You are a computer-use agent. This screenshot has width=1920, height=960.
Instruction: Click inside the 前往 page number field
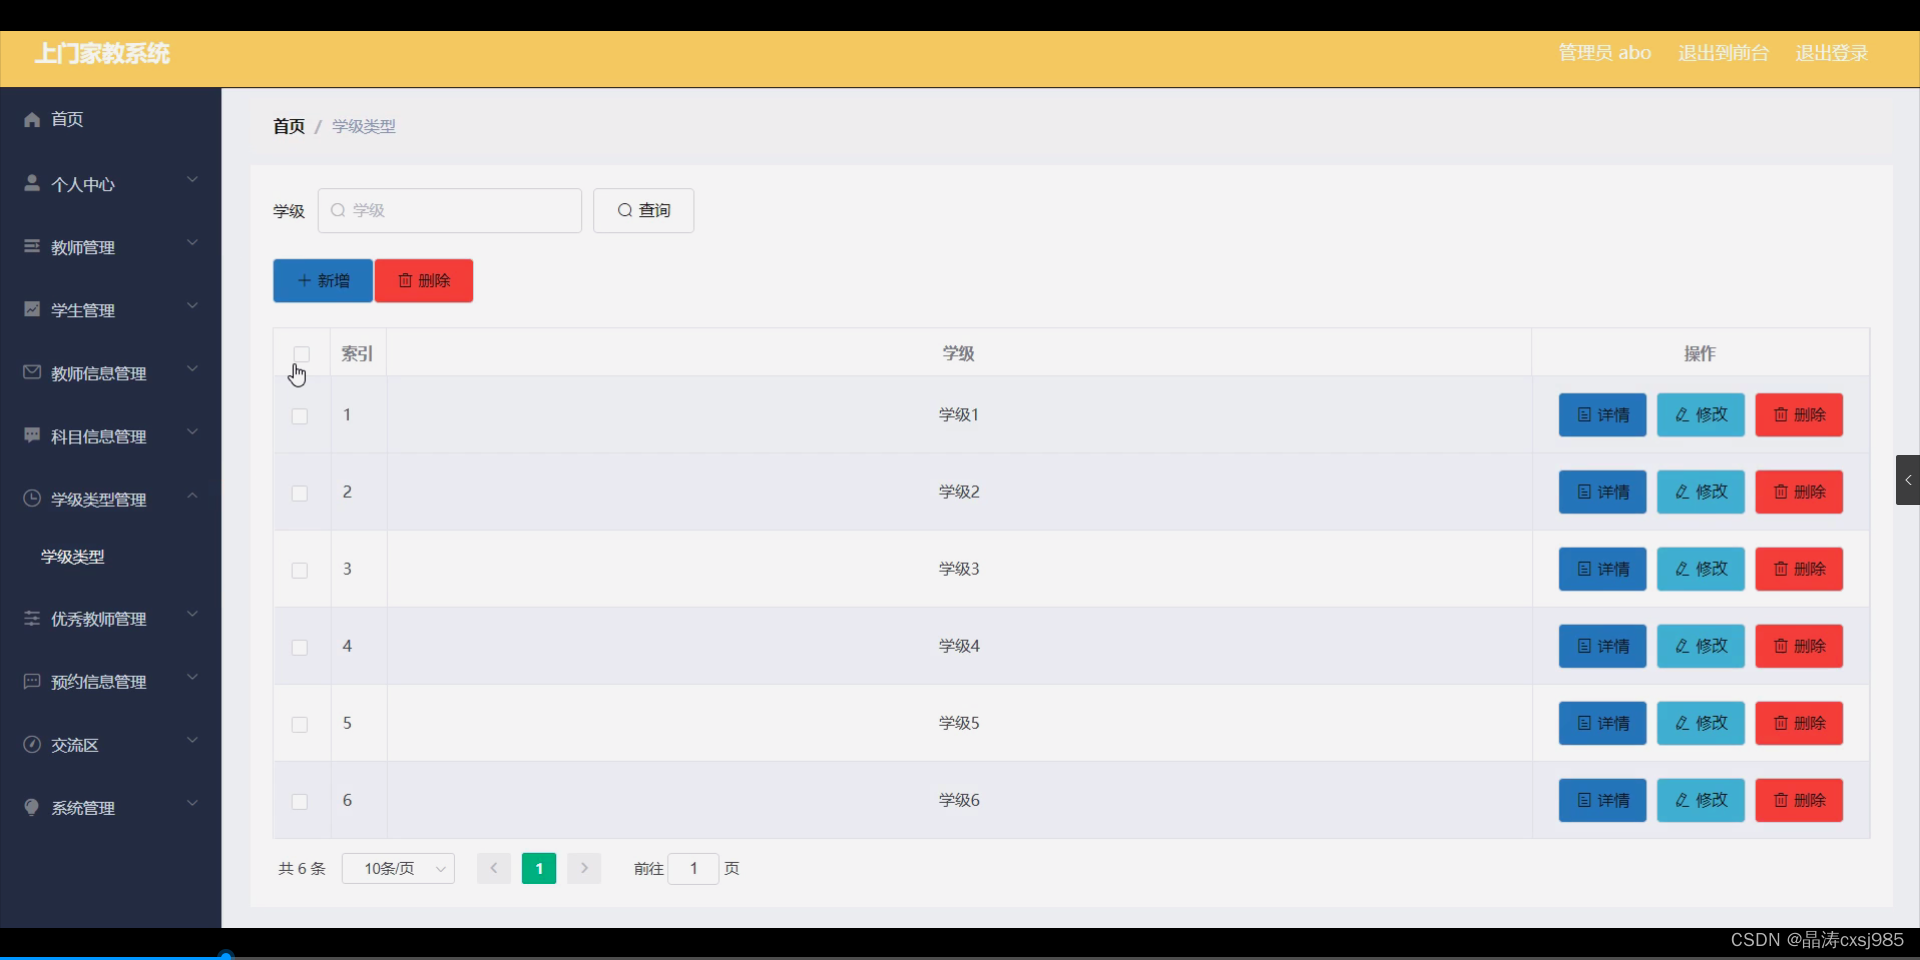click(693, 868)
